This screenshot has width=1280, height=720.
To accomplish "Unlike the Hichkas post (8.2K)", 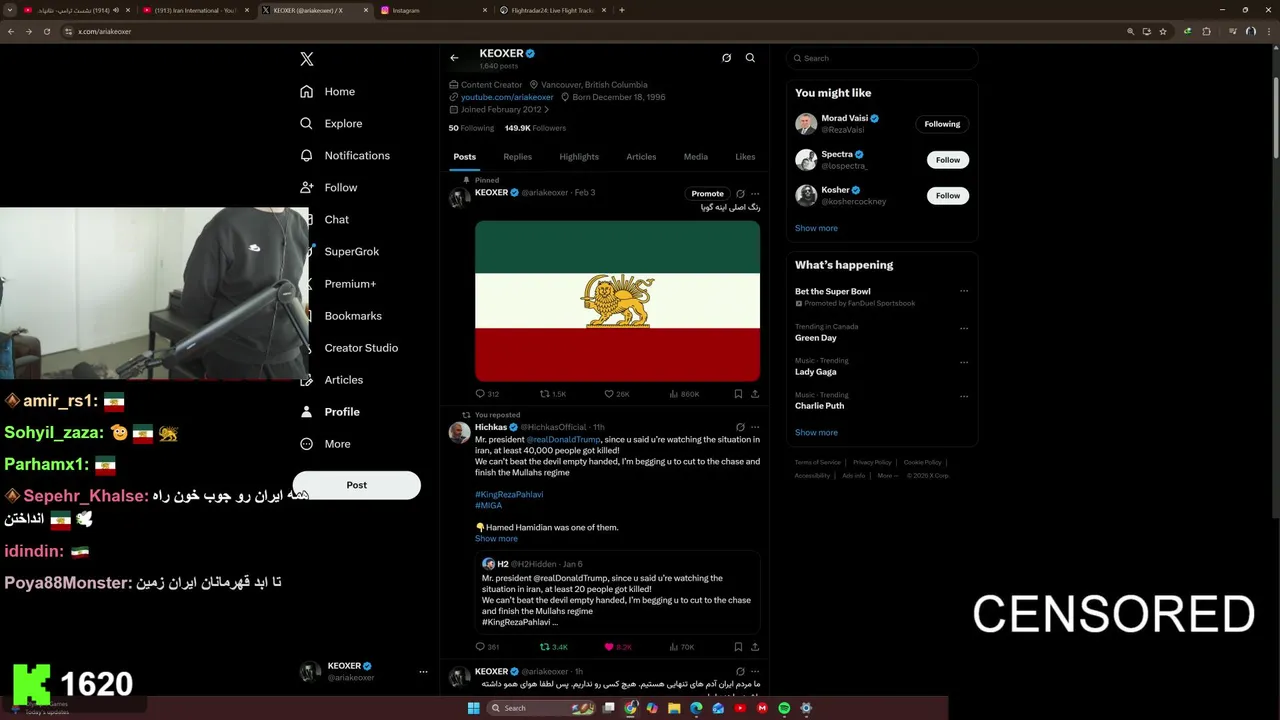I will tap(617, 647).
